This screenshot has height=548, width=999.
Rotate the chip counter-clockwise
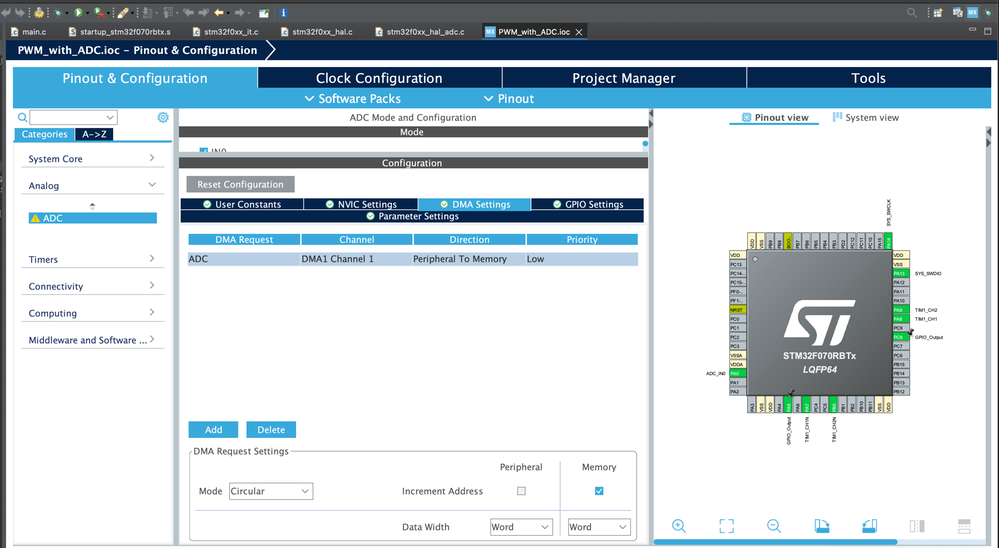point(870,526)
